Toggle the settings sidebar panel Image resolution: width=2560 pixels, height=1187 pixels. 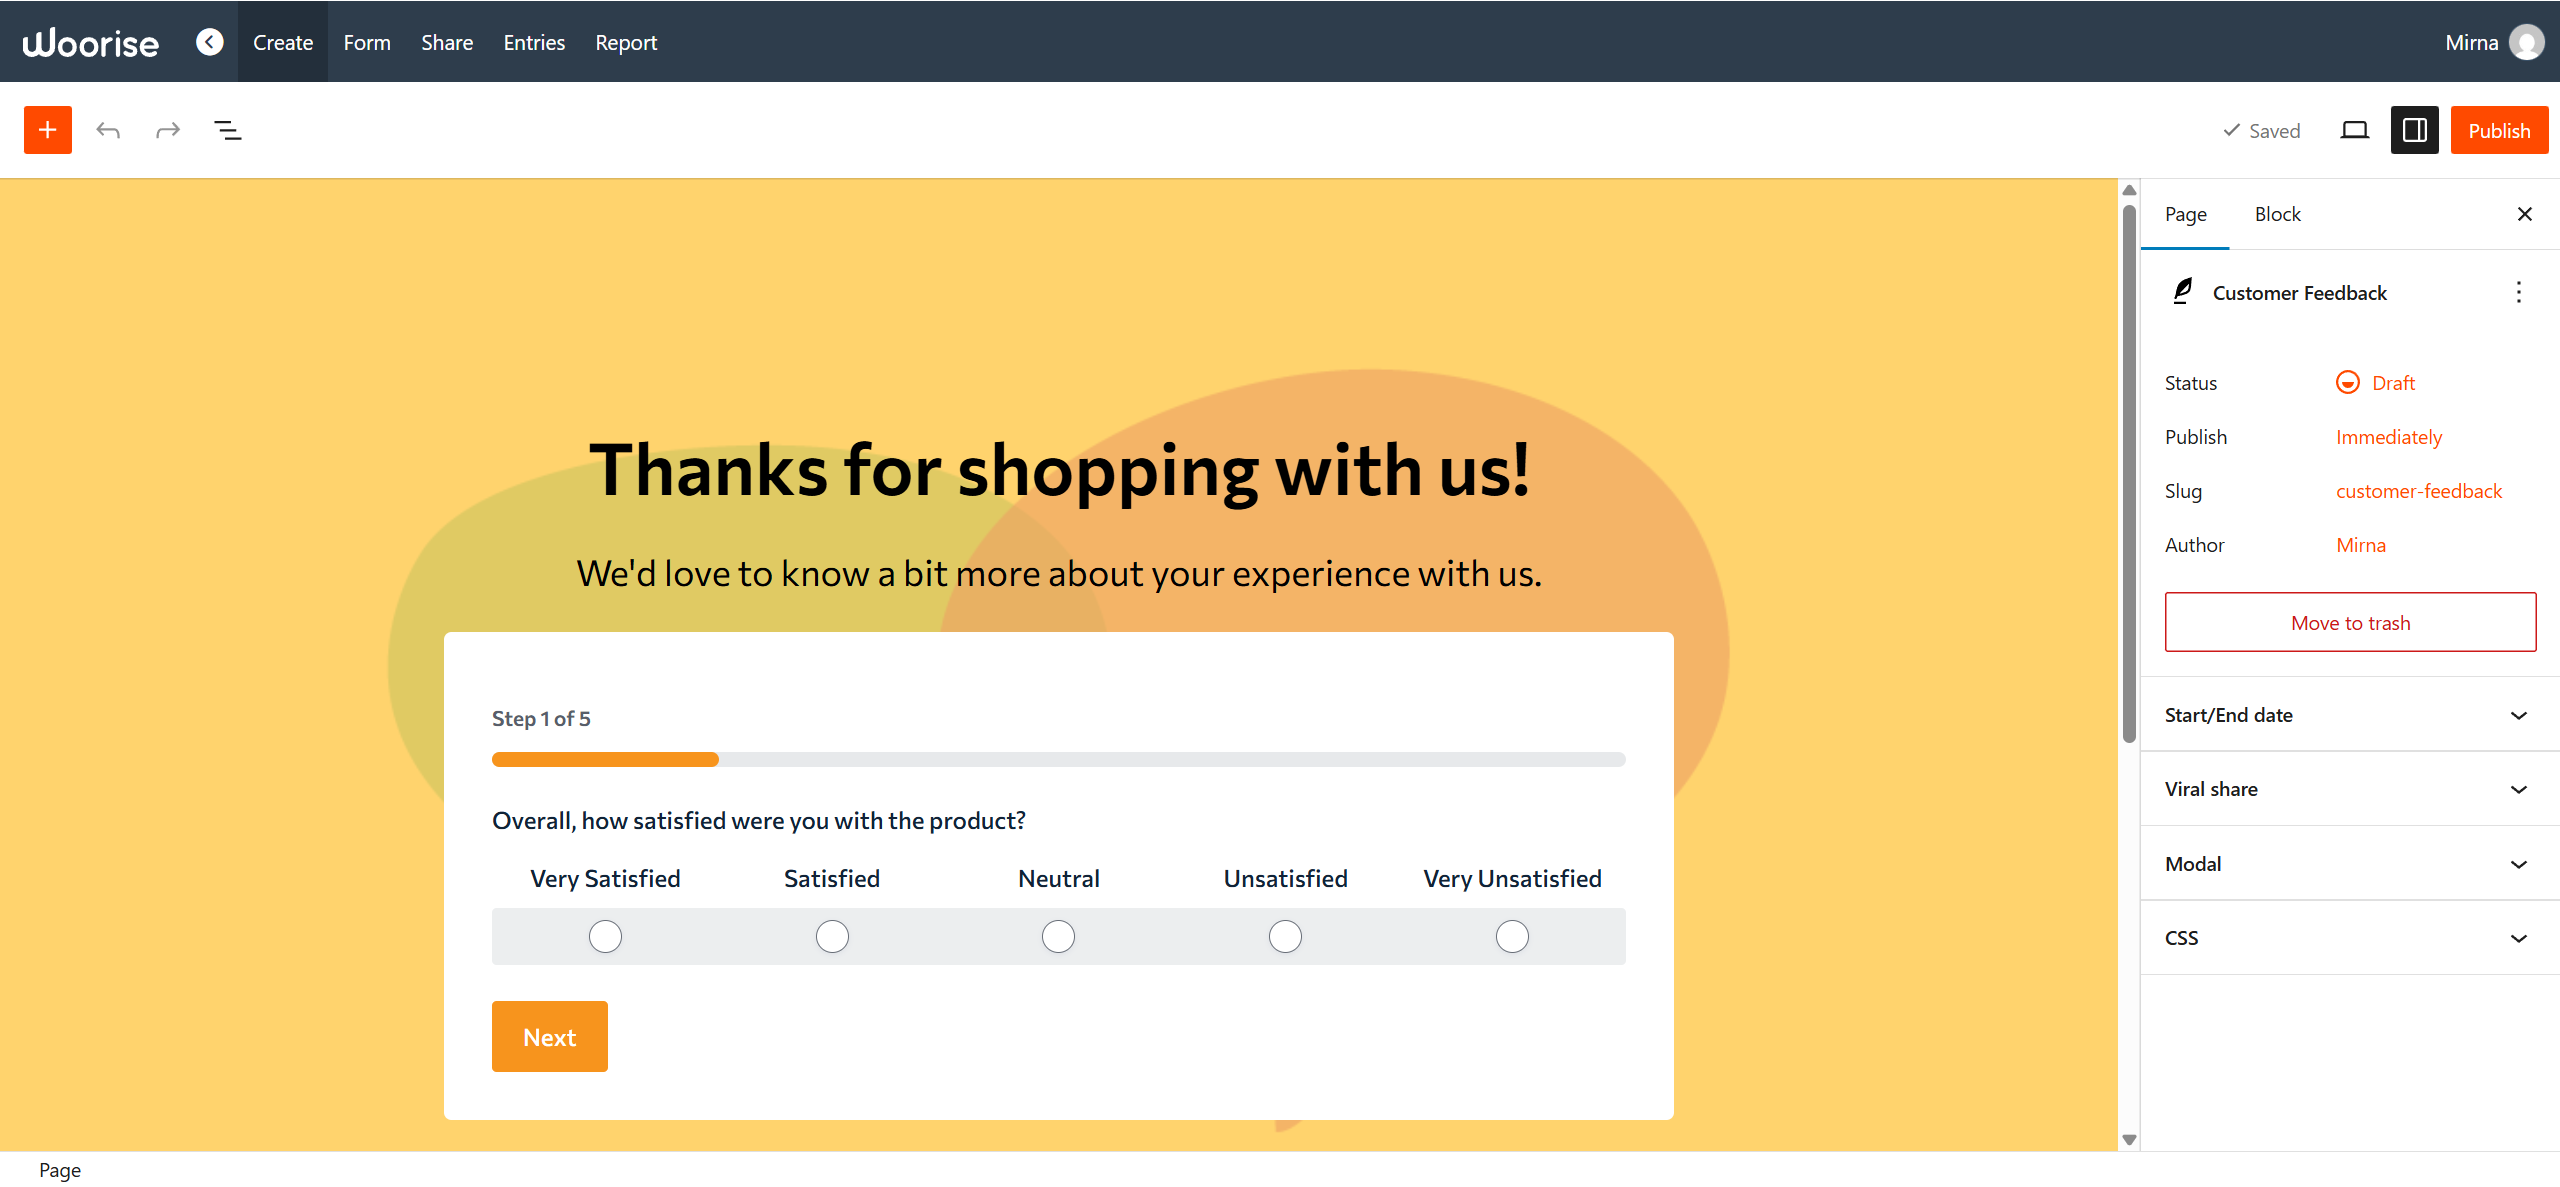click(x=2414, y=129)
